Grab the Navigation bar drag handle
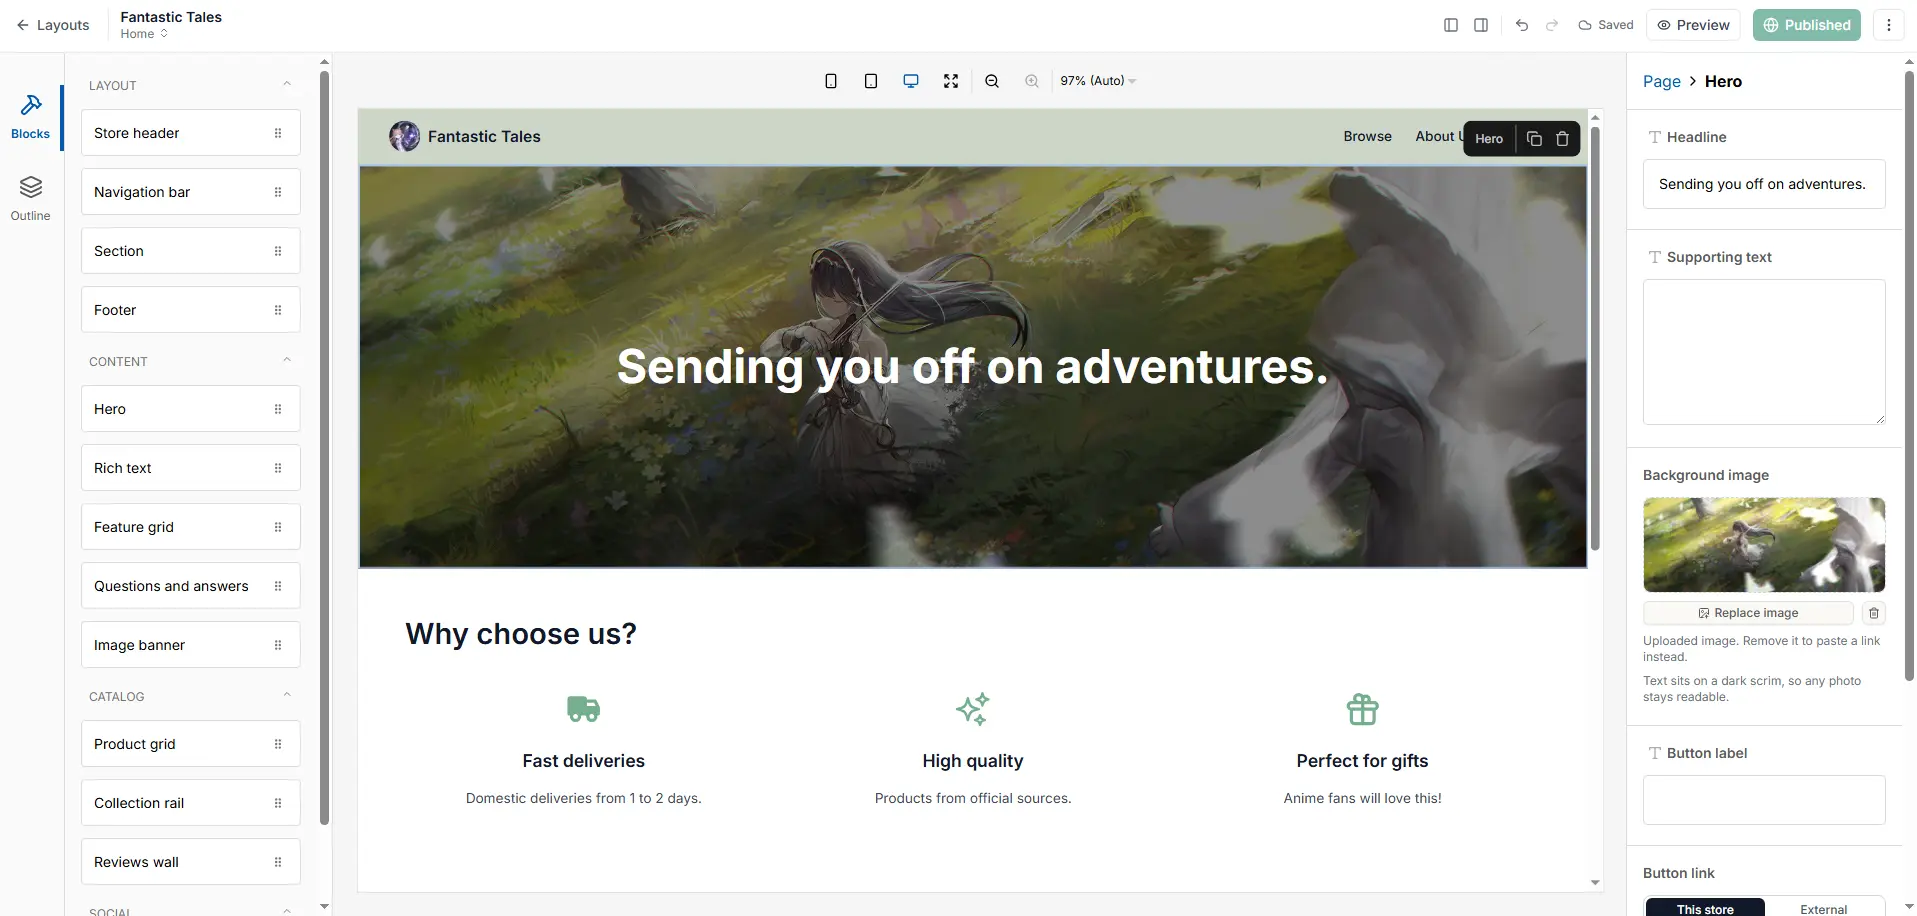 [278, 192]
